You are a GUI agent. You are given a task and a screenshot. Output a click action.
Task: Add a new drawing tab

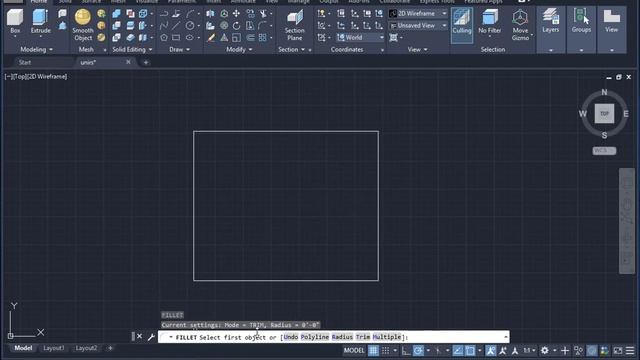(x=146, y=62)
